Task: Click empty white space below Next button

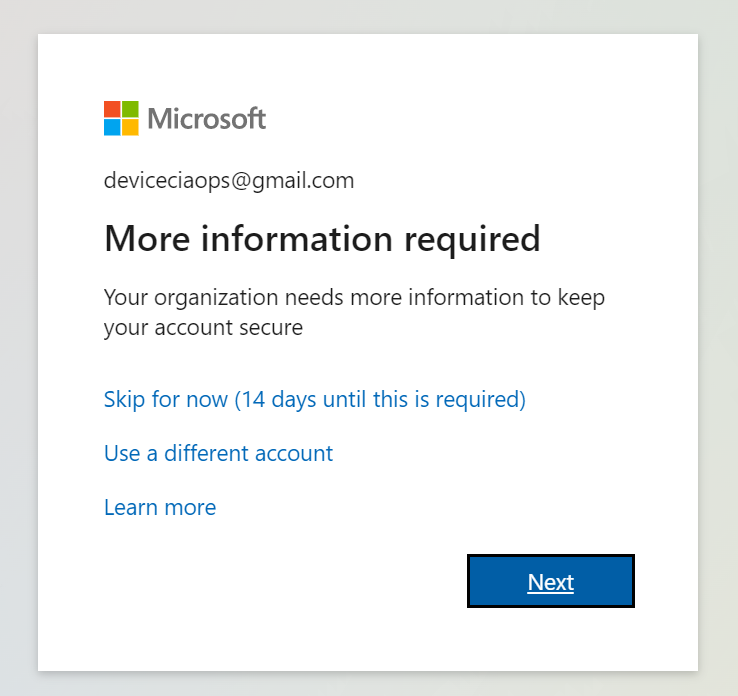Action: 550,640
